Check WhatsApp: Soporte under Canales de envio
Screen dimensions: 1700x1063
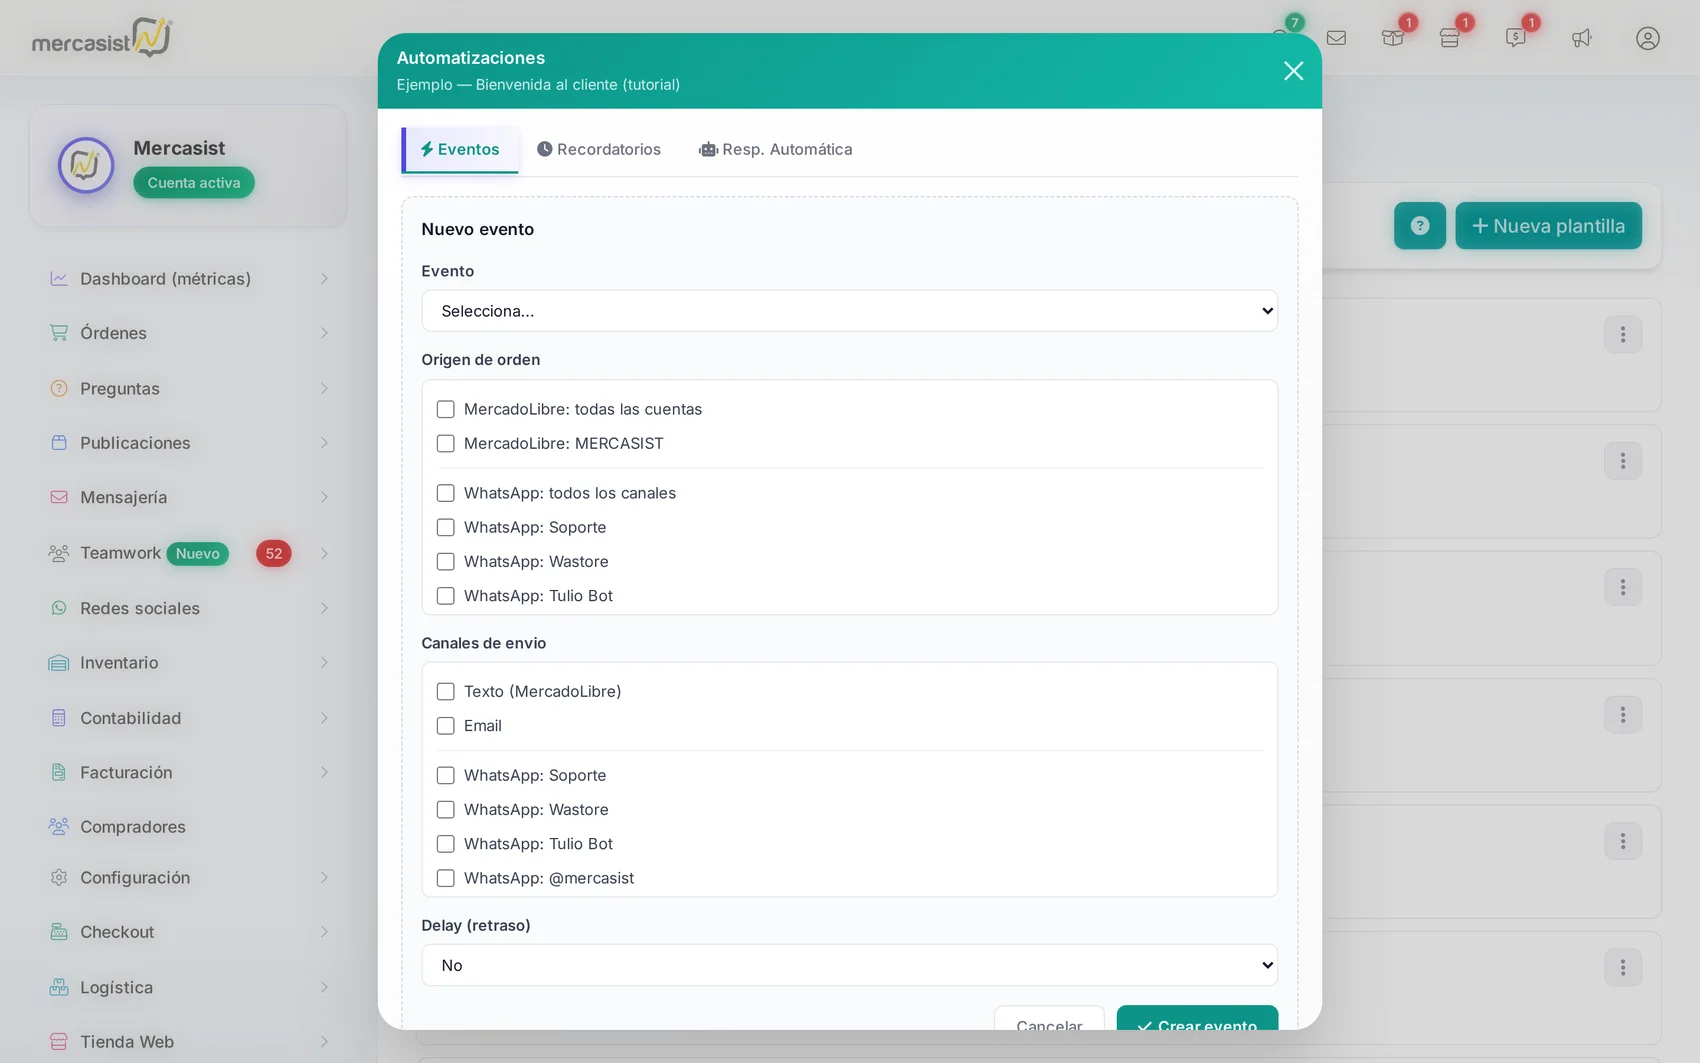coord(446,775)
